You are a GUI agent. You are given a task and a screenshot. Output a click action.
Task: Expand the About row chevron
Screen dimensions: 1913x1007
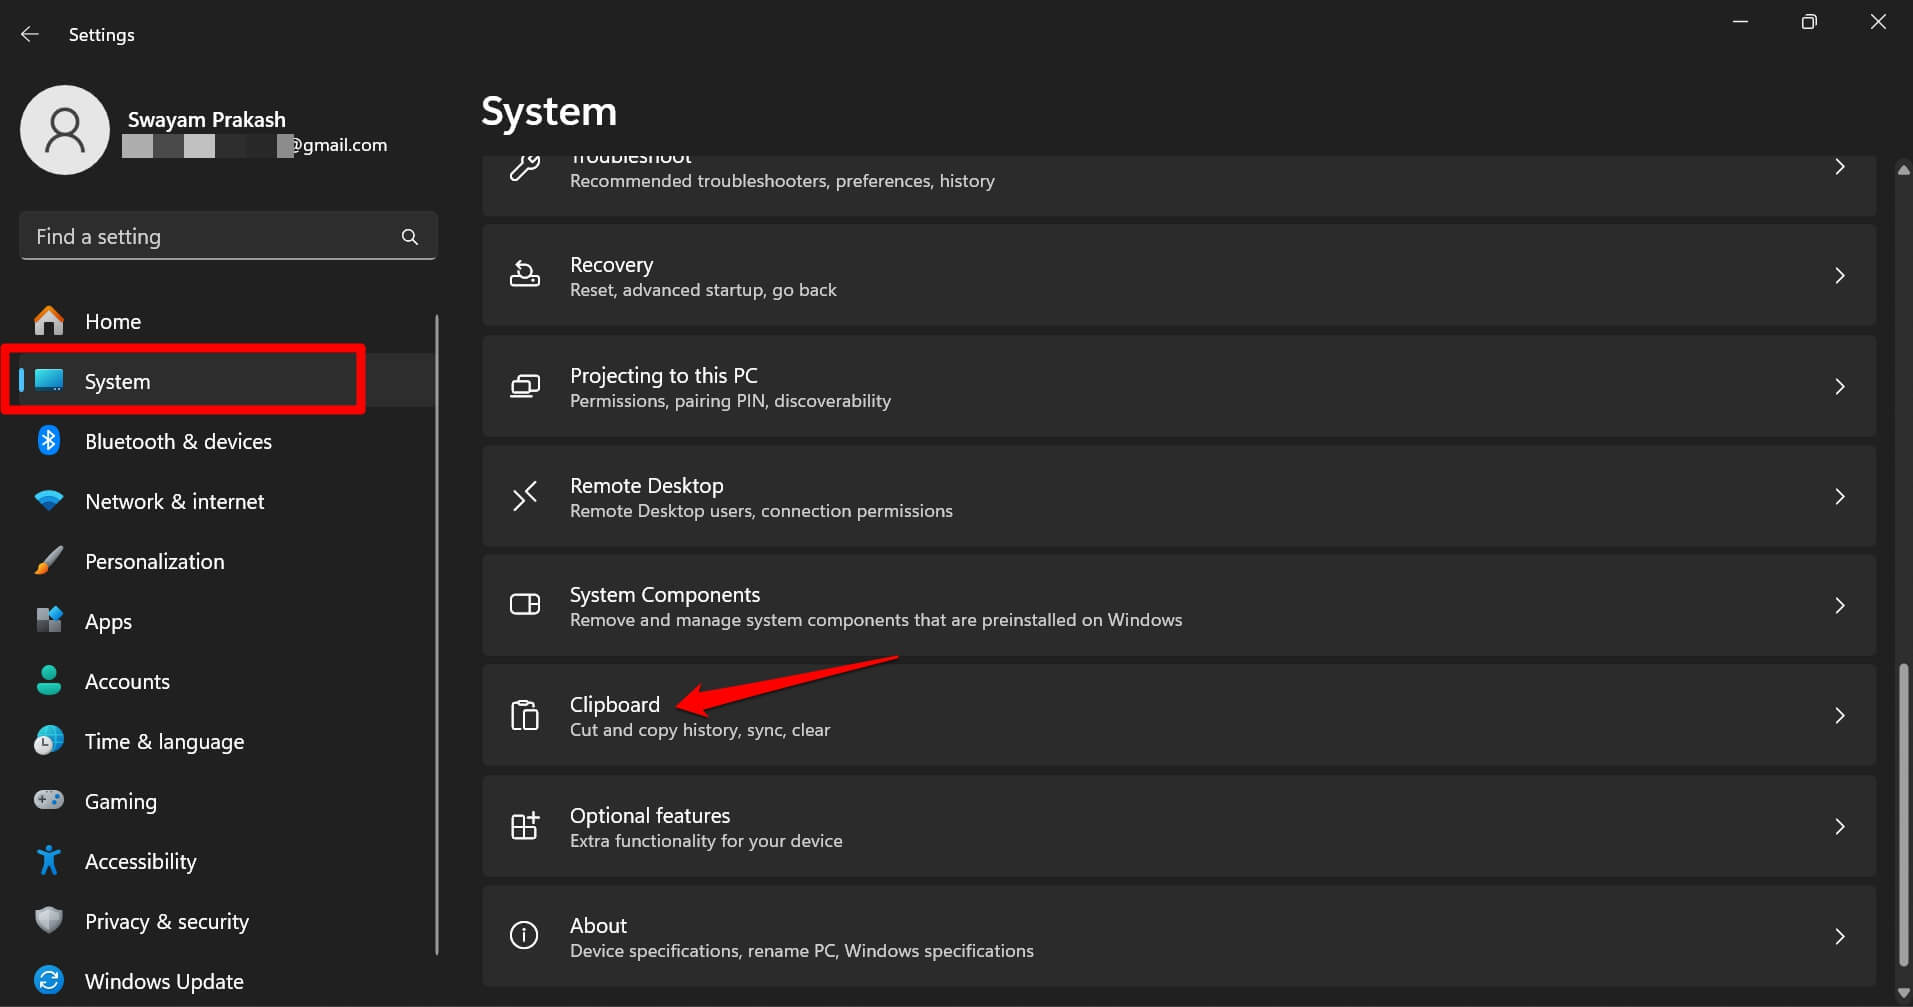point(1840,936)
